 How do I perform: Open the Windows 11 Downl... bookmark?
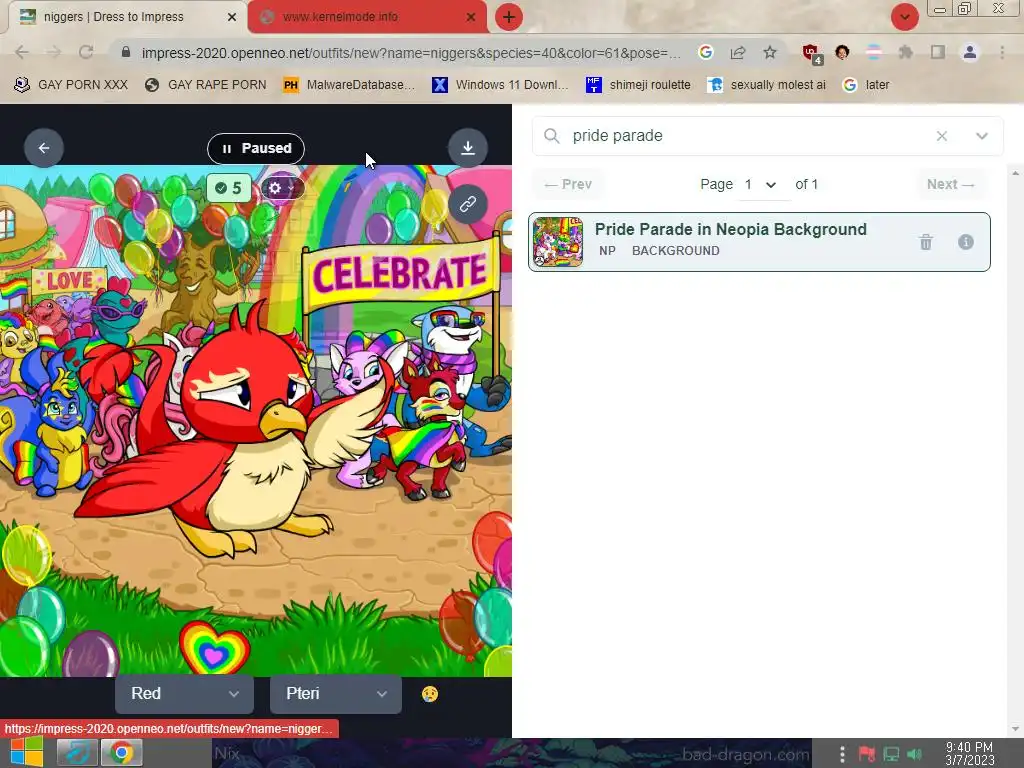point(500,85)
